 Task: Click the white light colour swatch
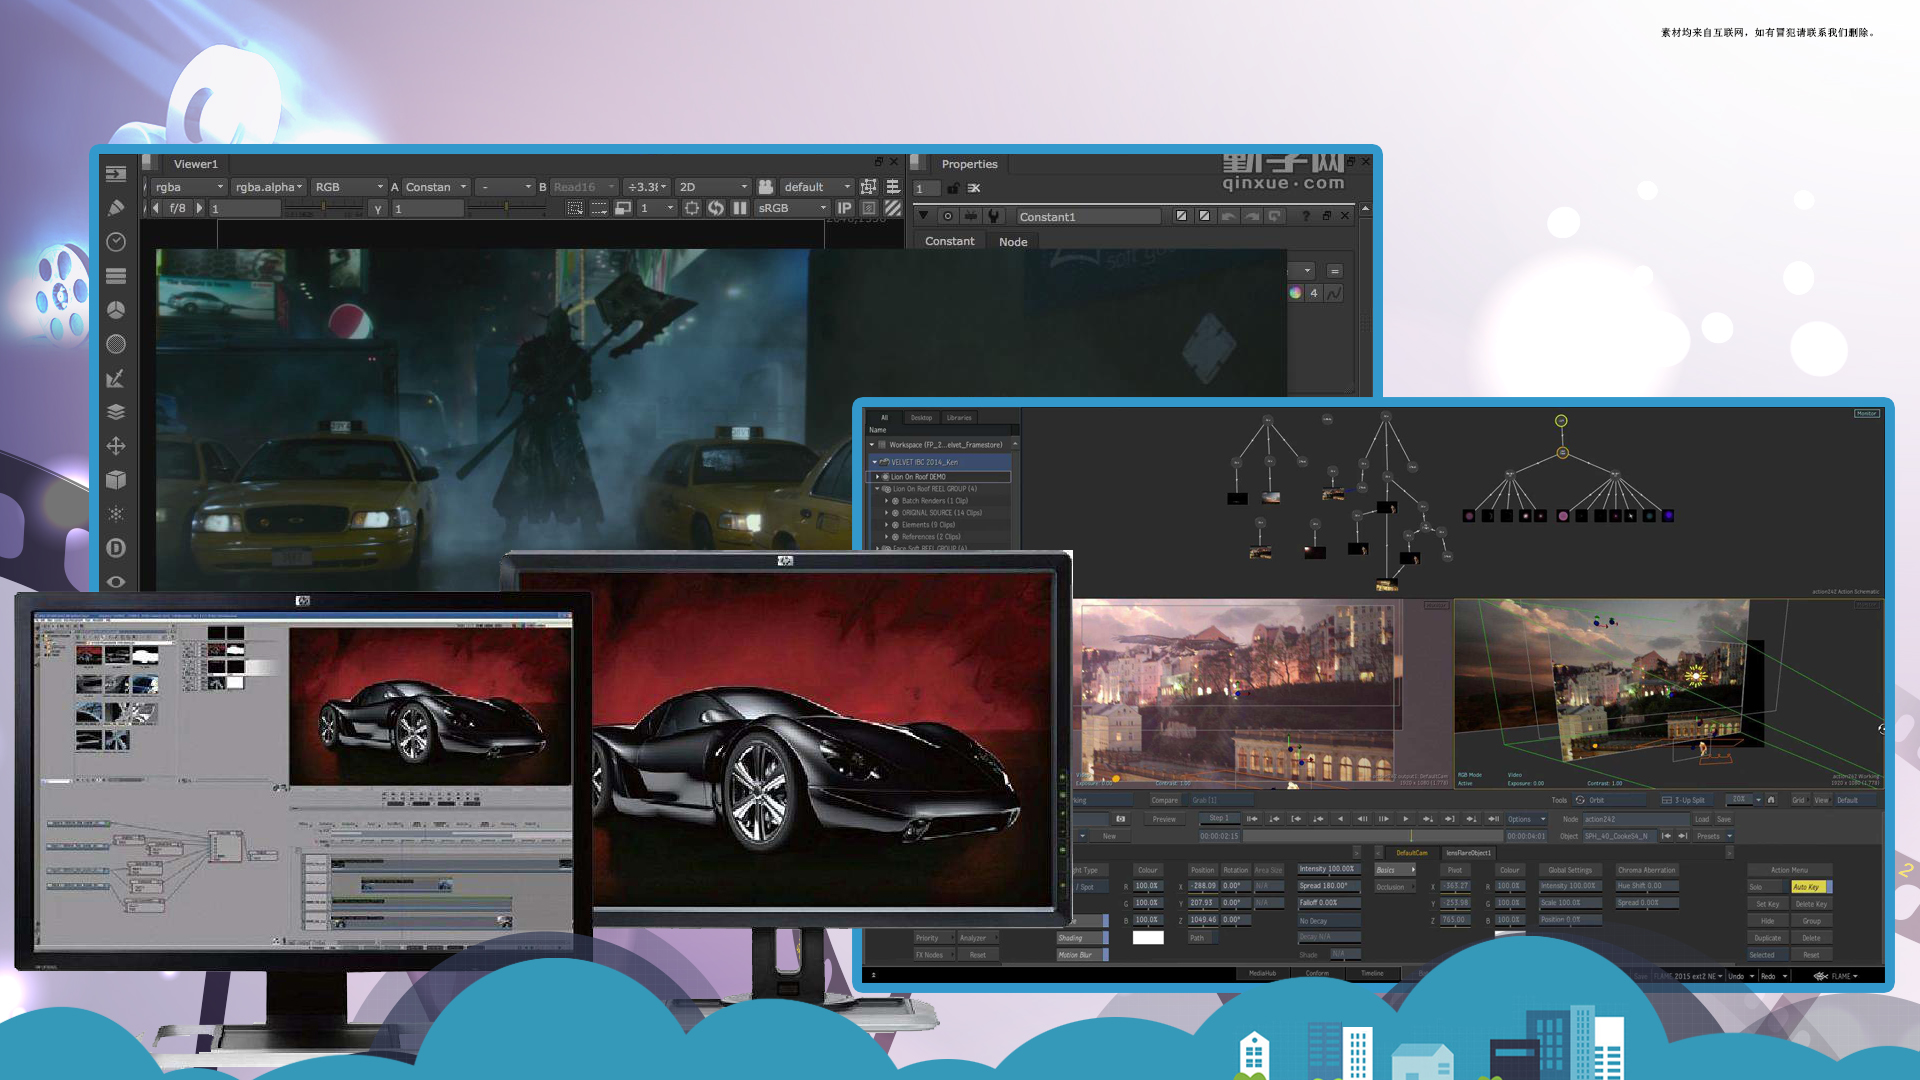1148,938
